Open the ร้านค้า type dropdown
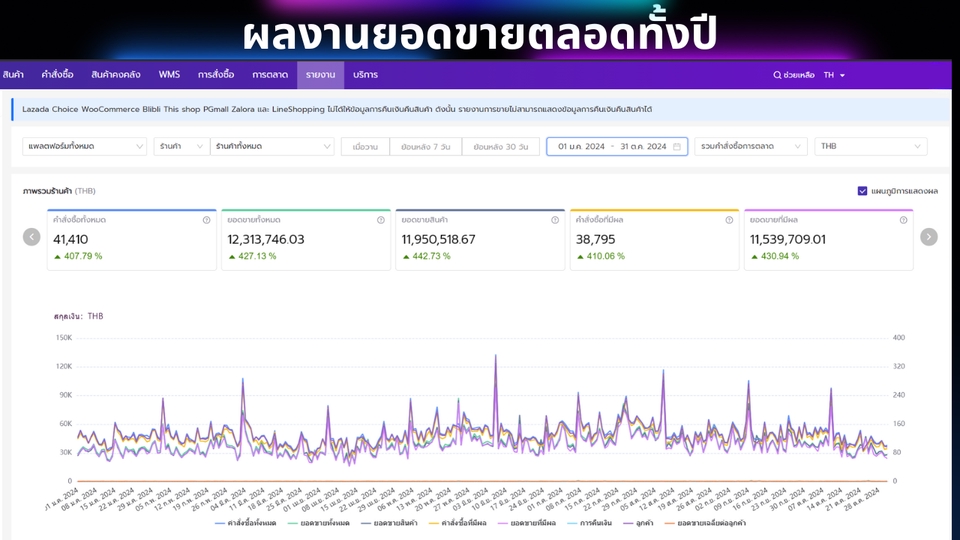This screenshot has height=540, width=960. coord(181,146)
